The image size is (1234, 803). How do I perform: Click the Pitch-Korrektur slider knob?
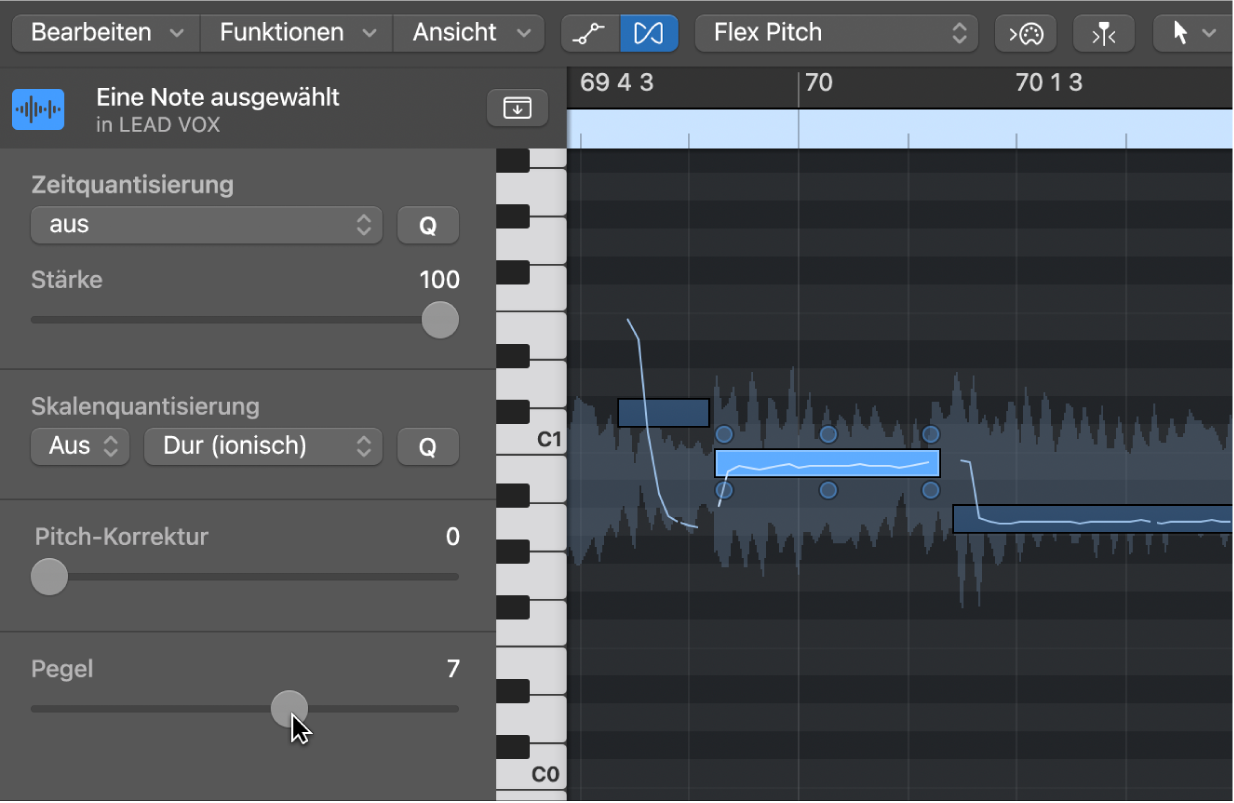[48, 576]
